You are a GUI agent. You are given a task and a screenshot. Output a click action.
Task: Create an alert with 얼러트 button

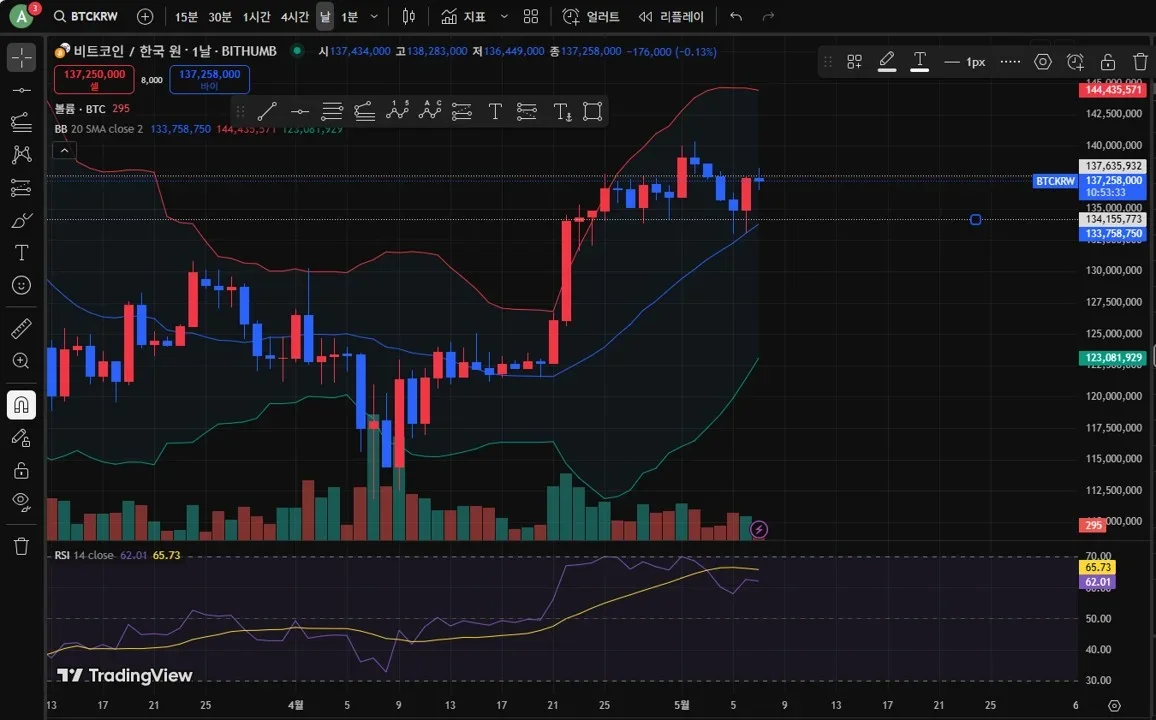click(591, 16)
